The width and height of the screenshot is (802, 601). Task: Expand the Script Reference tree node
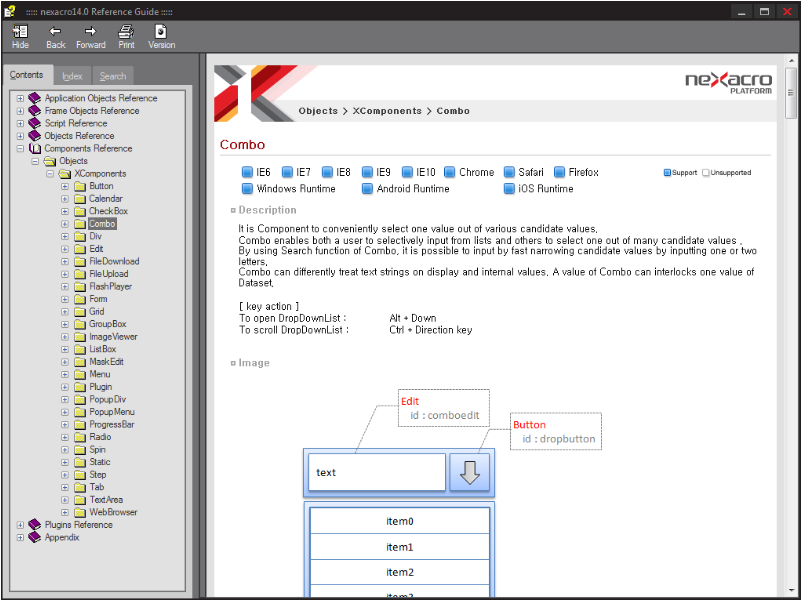20,123
